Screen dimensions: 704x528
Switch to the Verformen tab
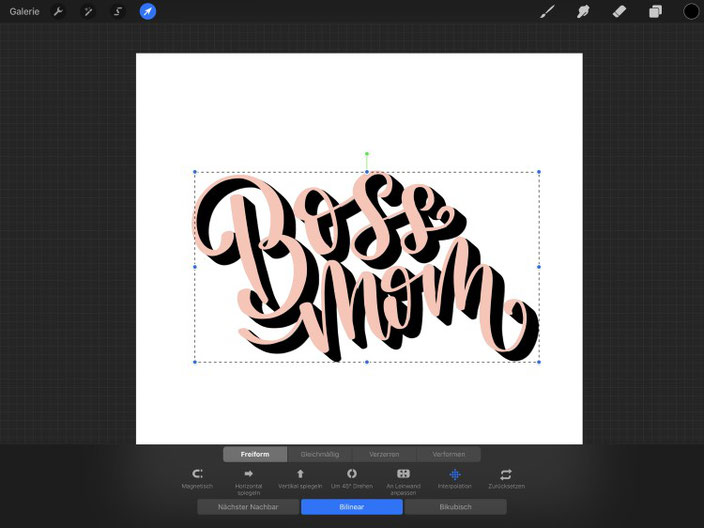pyautogui.click(x=449, y=454)
